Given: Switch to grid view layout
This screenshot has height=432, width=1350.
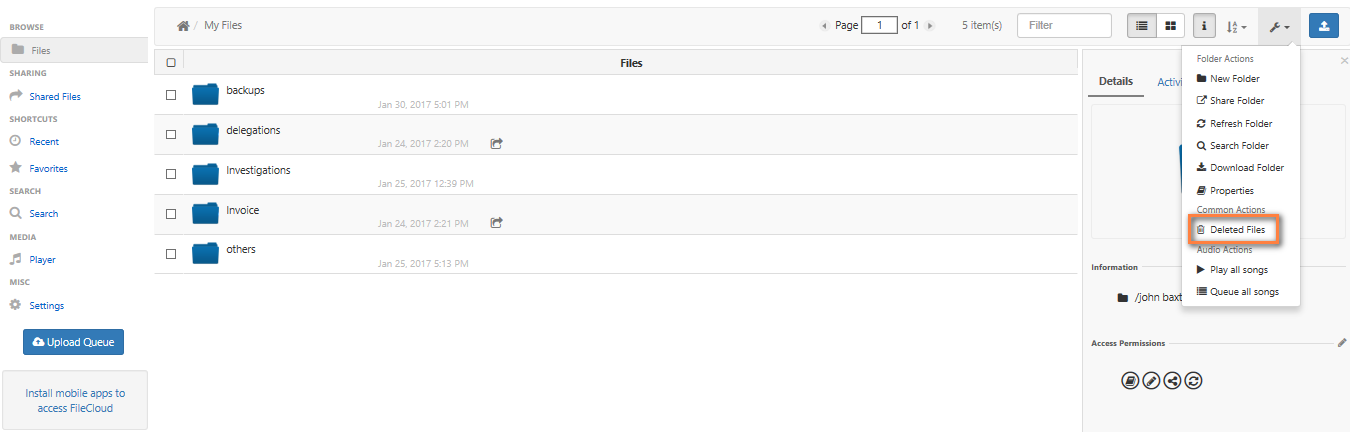Looking at the screenshot, I should (1171, 25).
